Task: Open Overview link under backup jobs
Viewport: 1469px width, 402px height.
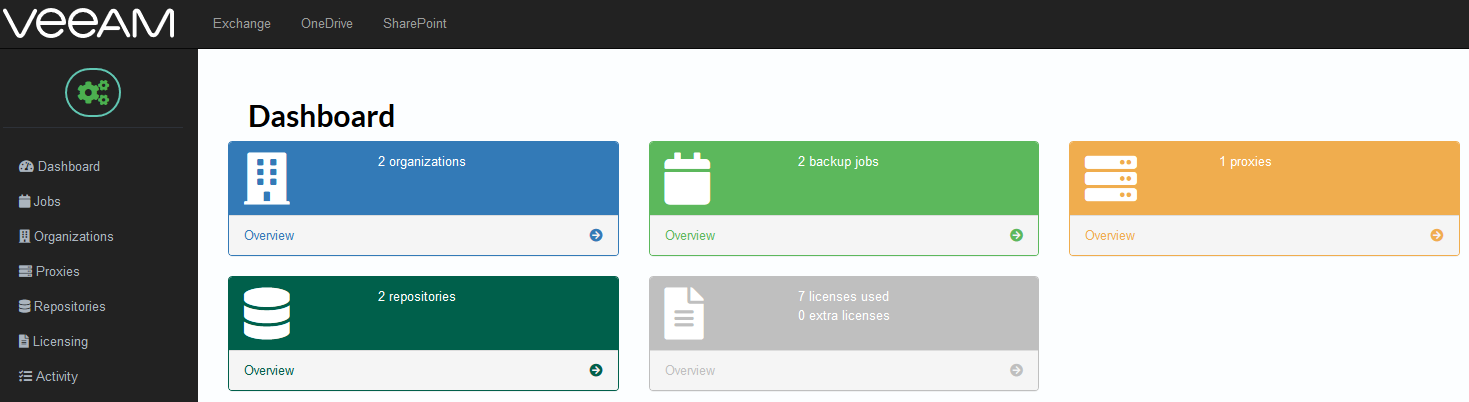Action: click(x=690, y=235)
